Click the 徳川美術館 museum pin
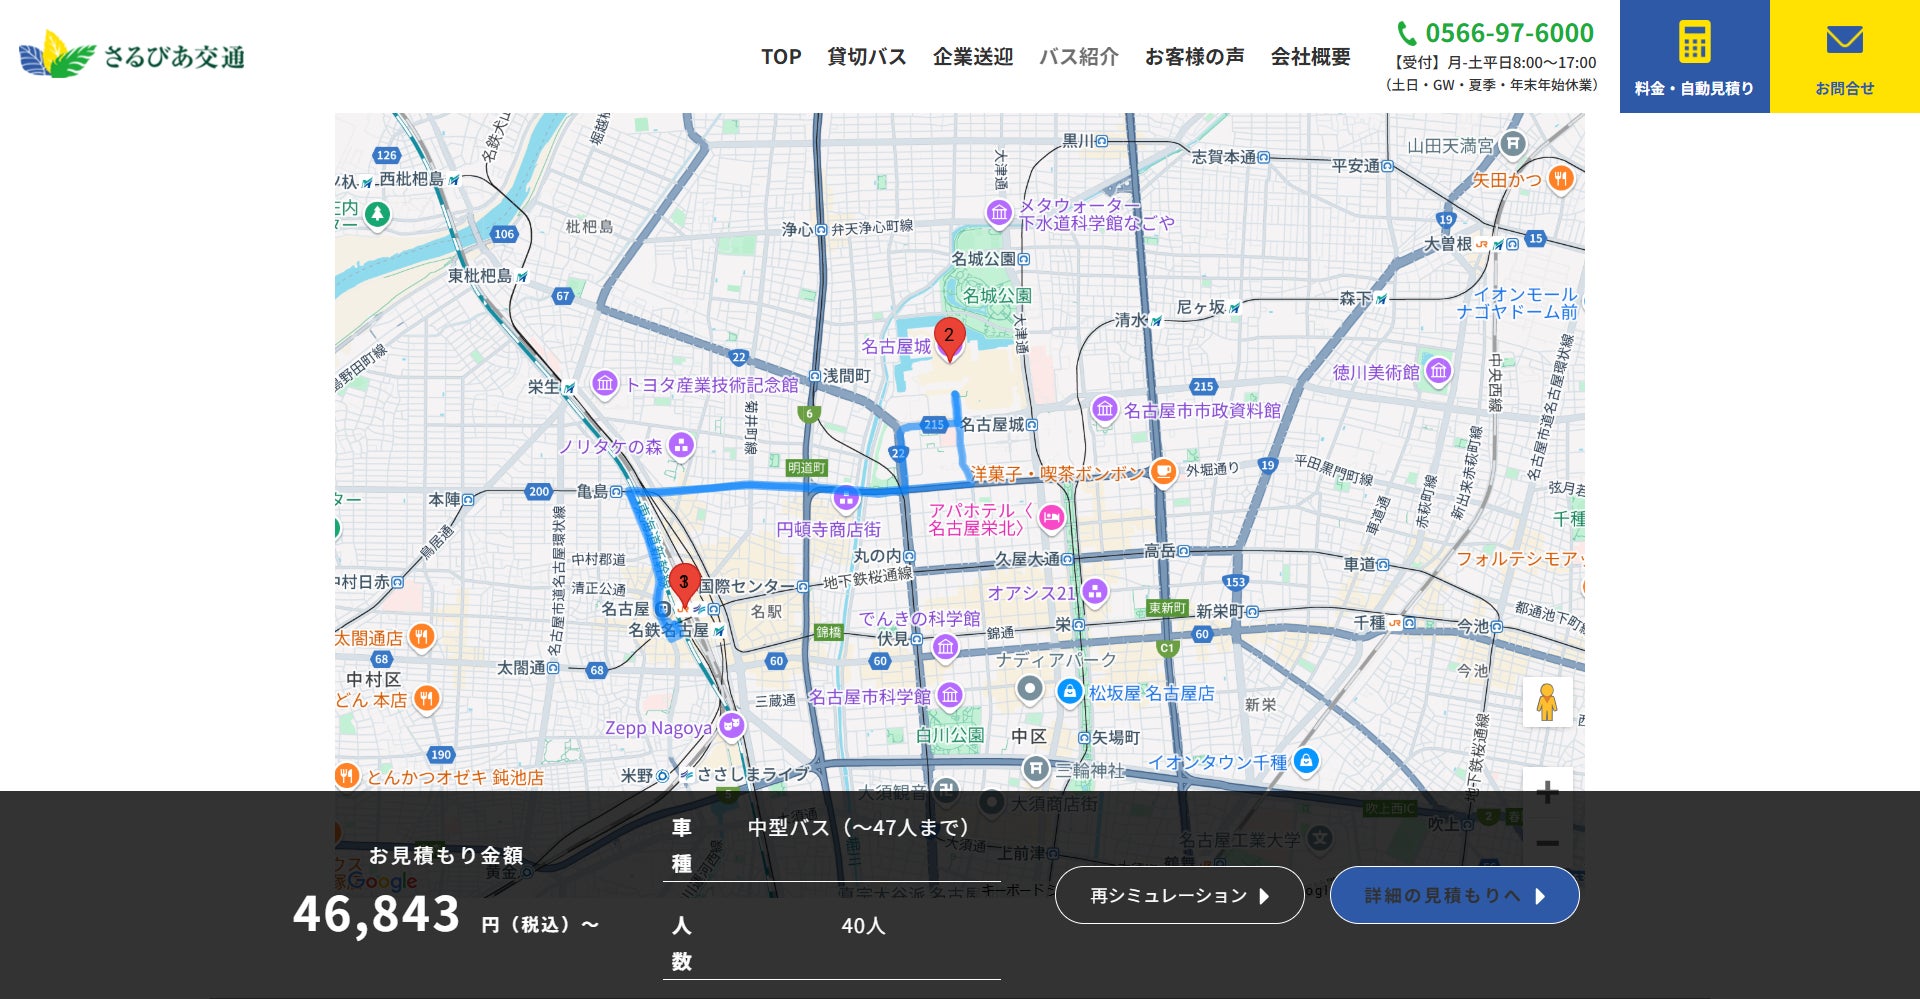 1438,372
